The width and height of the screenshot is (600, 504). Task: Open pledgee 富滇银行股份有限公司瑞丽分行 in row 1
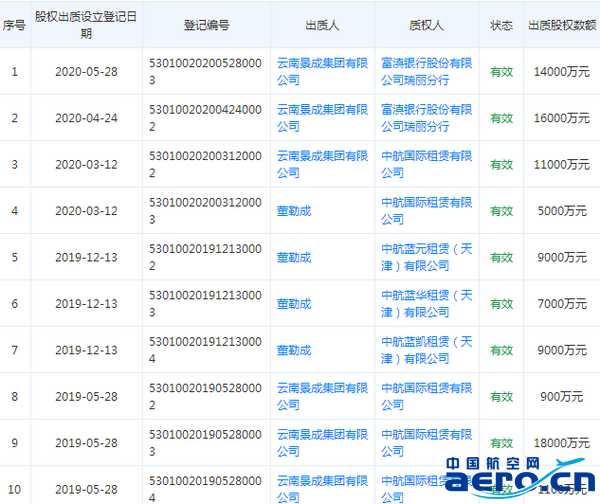point(426,72)
